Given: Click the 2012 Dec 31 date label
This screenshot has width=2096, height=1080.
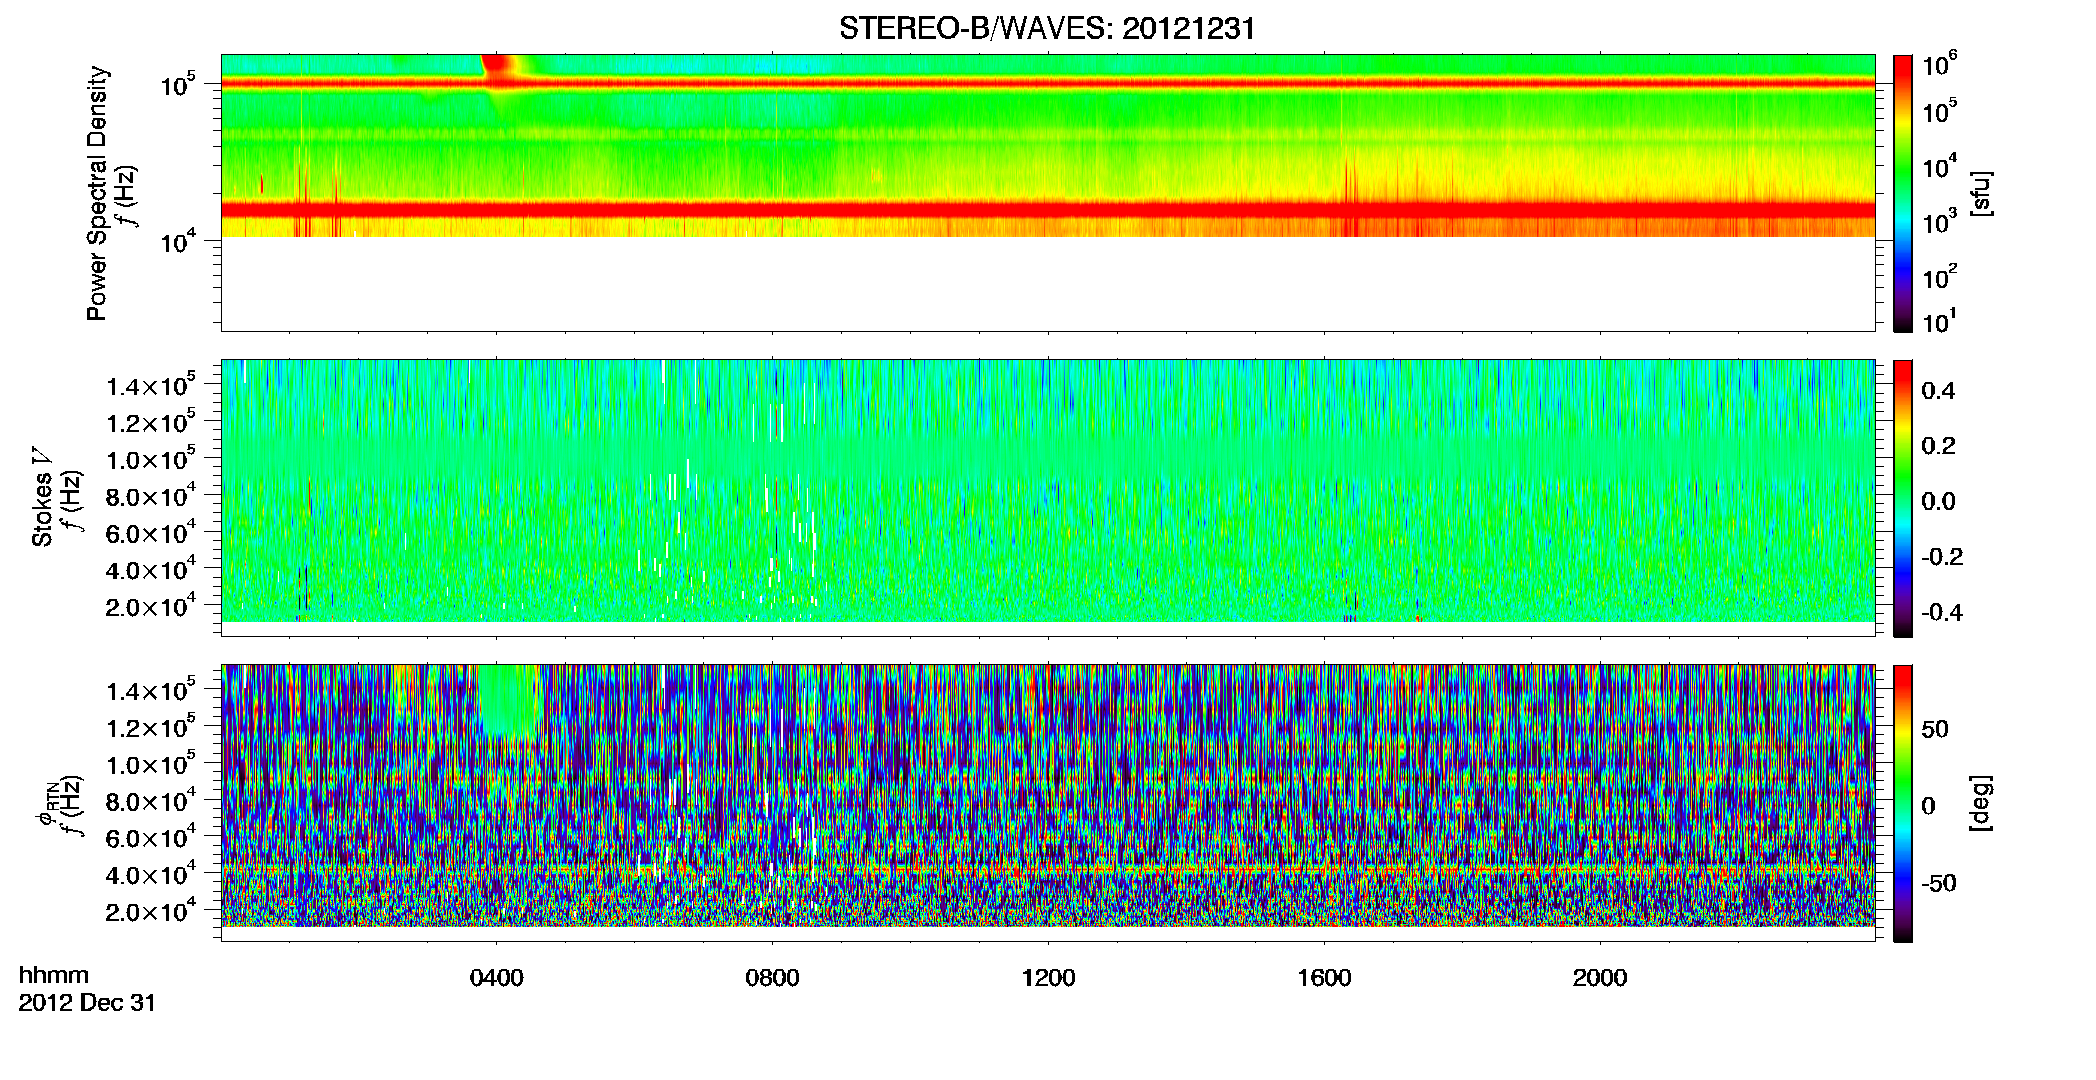Looking at the screenshot, I should coord(87,1002).
